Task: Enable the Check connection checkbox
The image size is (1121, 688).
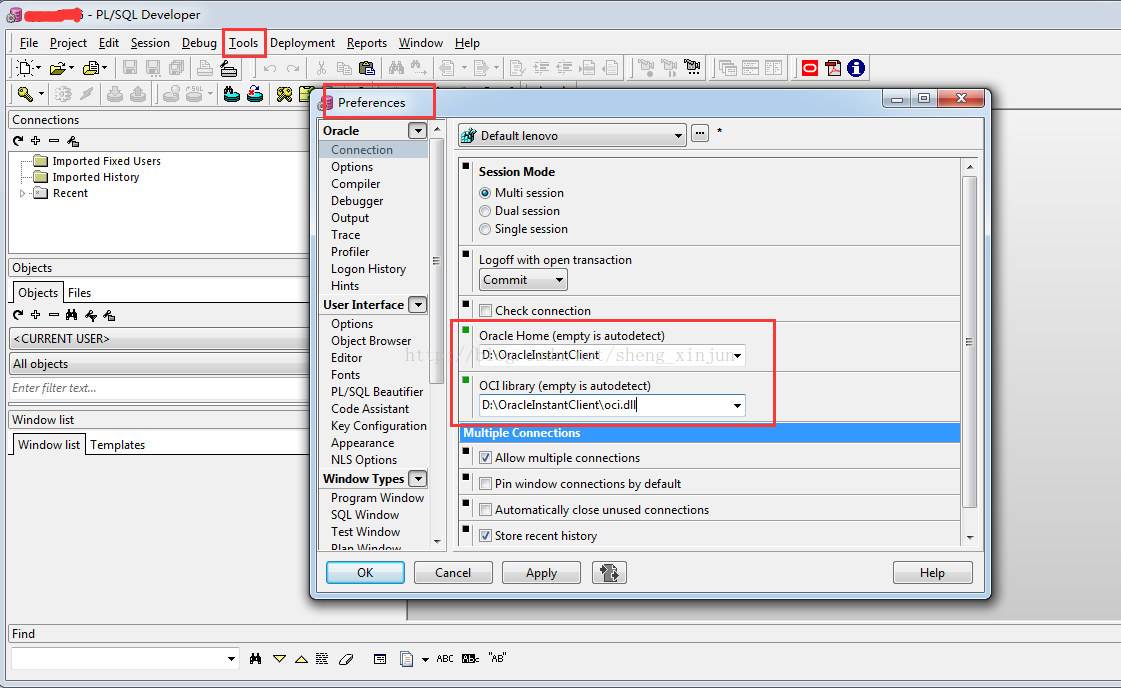Action: (486, 311)
